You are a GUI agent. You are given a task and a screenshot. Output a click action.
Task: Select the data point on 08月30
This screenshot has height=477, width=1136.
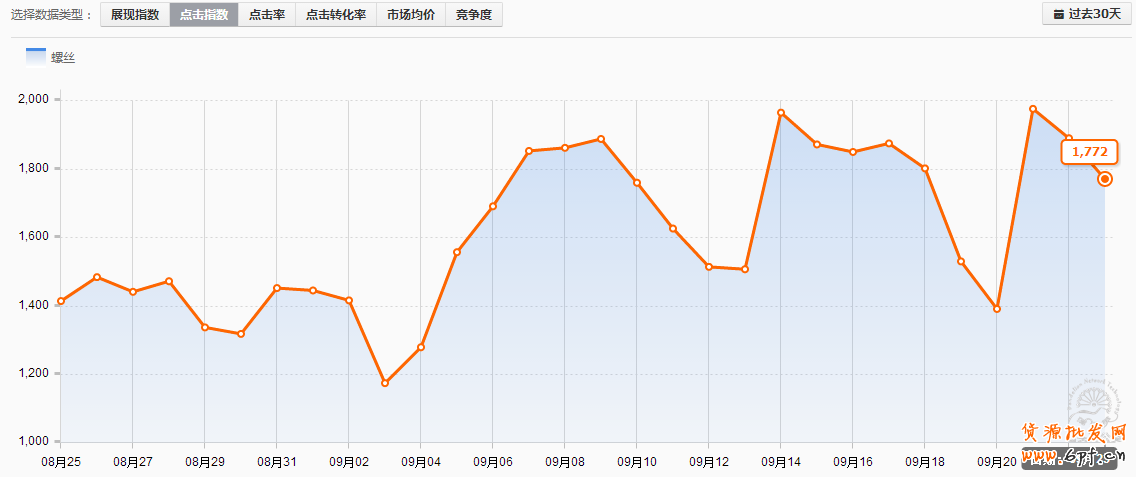point(241,334)
